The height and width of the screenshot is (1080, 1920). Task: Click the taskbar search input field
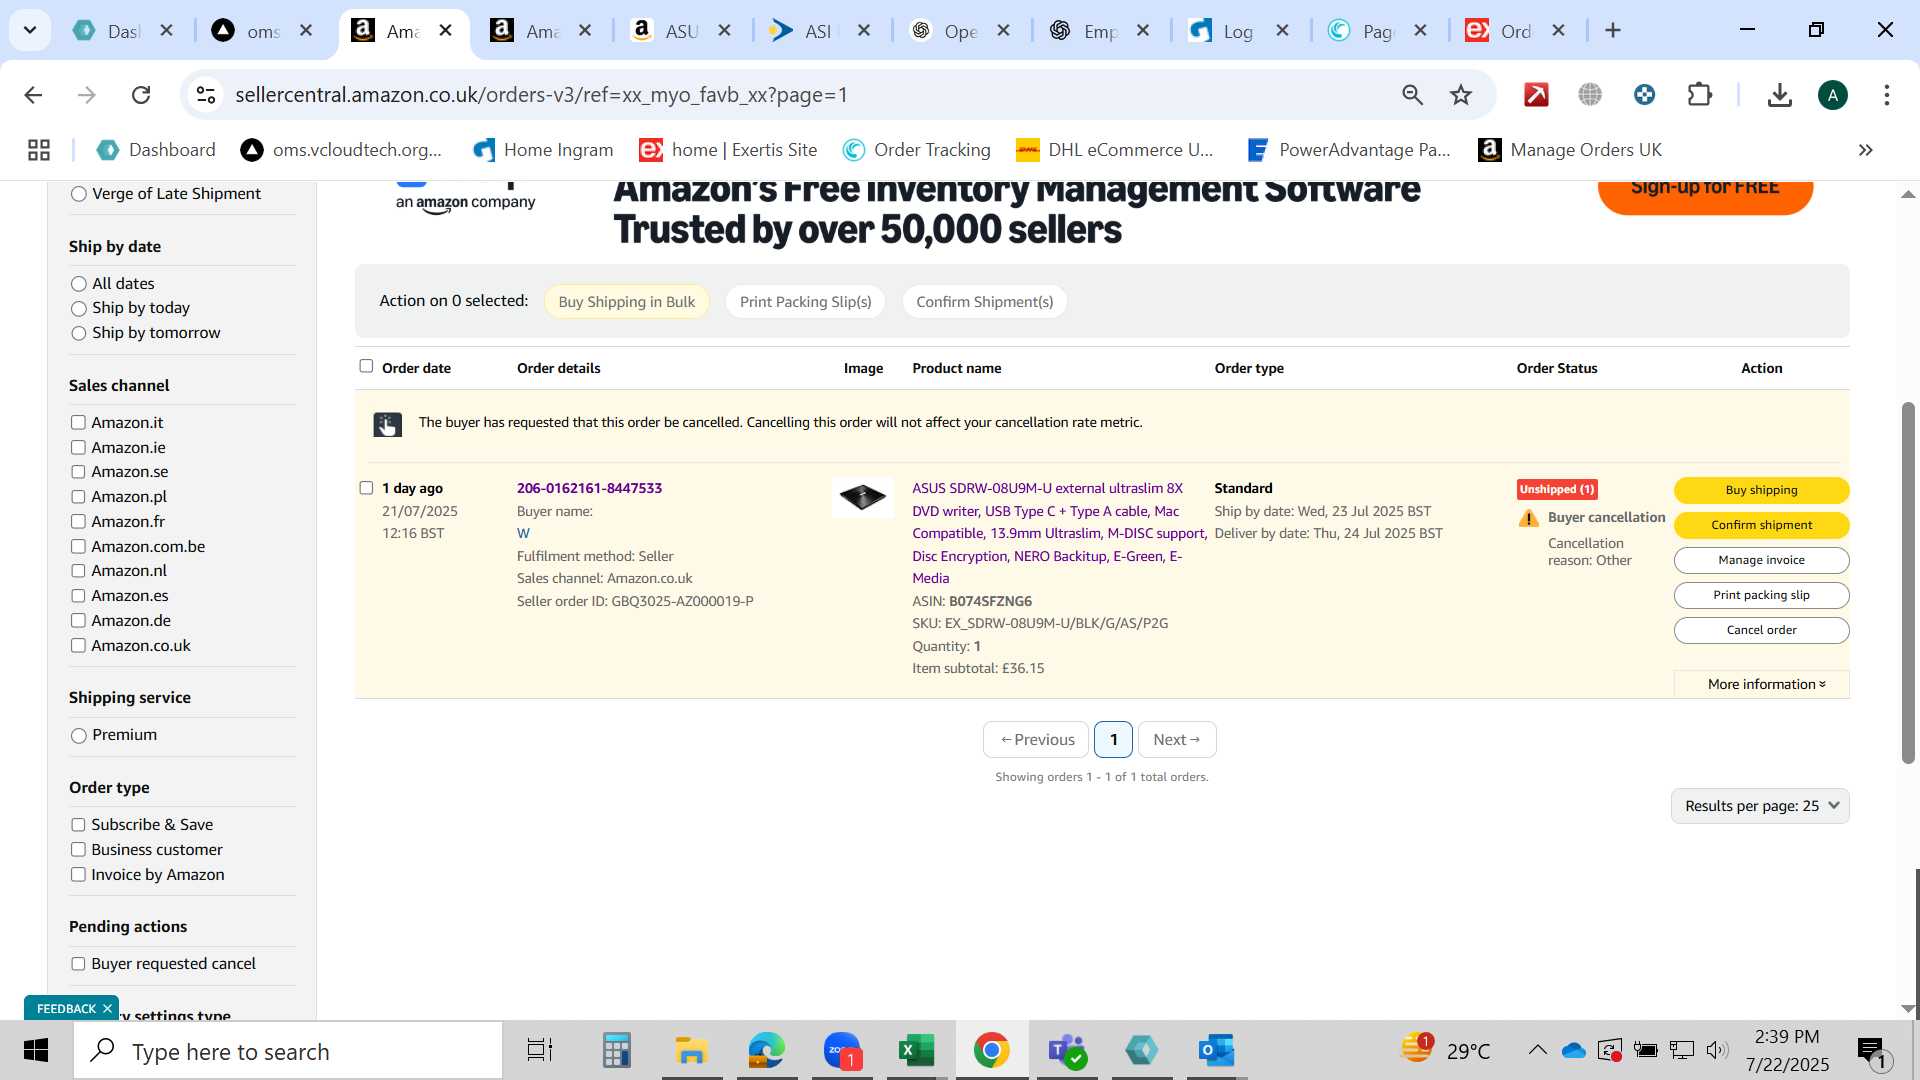pyautogui.click(x=288, y=1051)
